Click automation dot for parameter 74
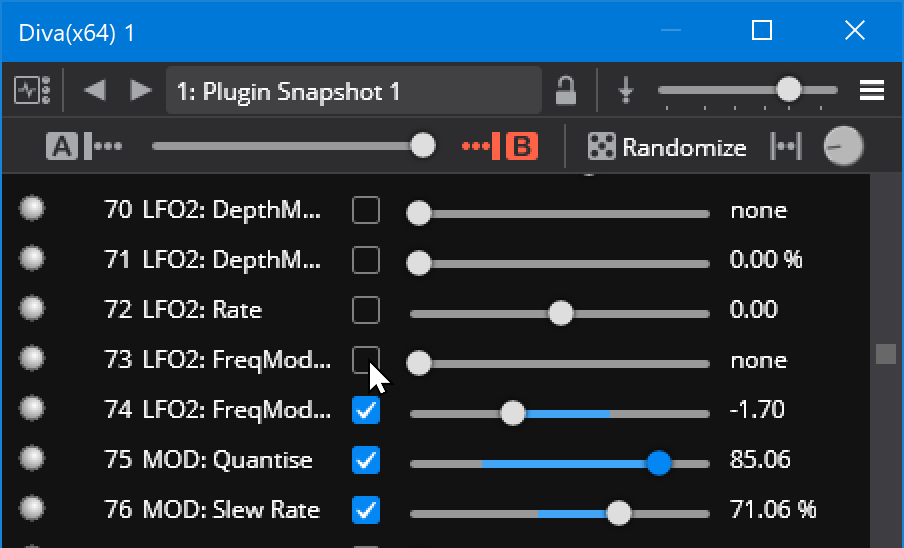 [32, 409]
